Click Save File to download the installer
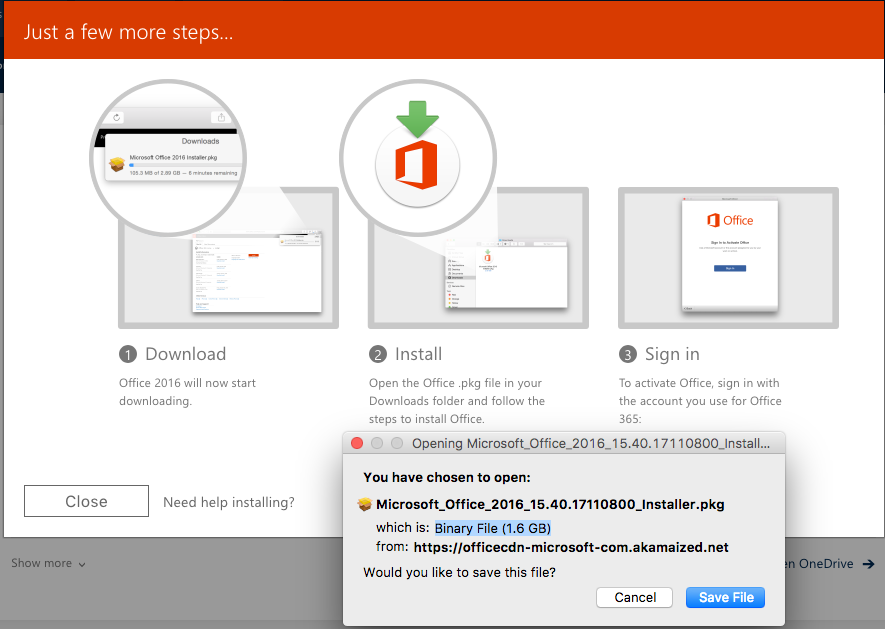 pyautogui.click(x=726, y=597)
